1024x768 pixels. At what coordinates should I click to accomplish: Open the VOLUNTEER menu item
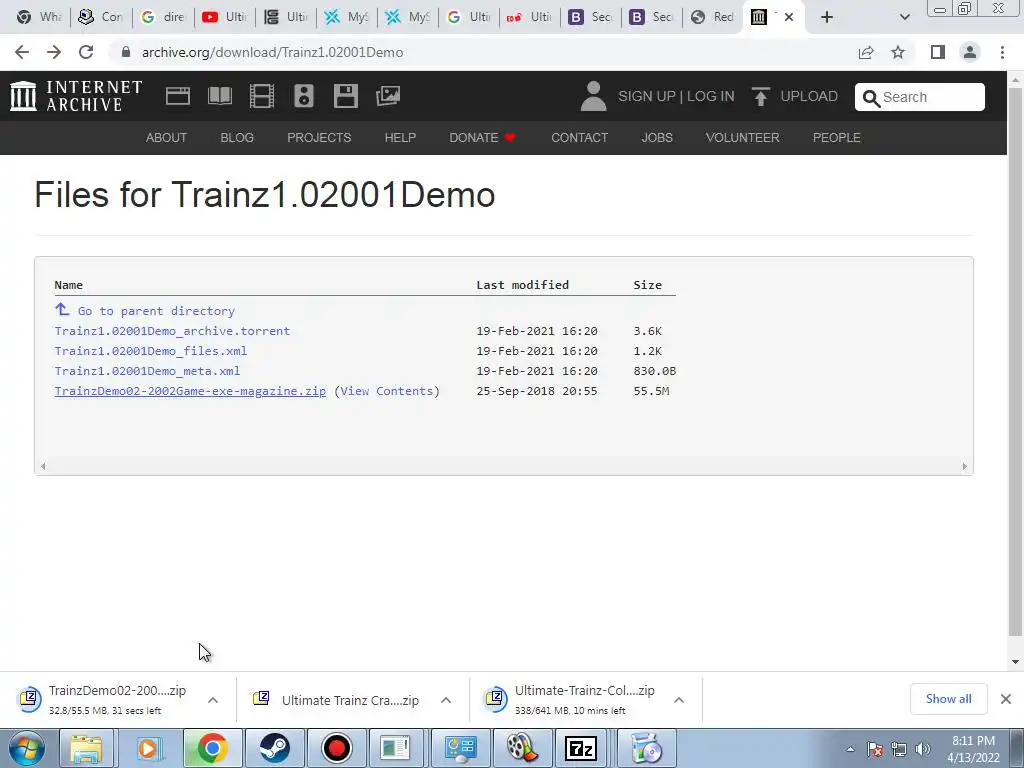pyautogui.click(x=743, y=138)
